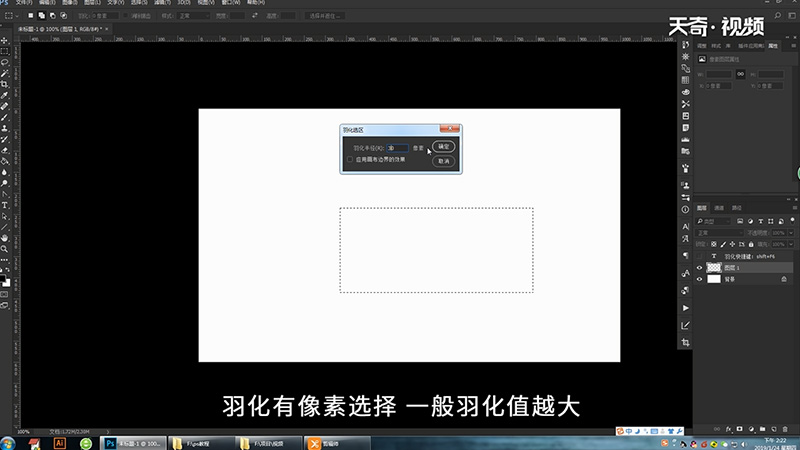Click Add to Selection icon in options bar

(x=41, y=16)
